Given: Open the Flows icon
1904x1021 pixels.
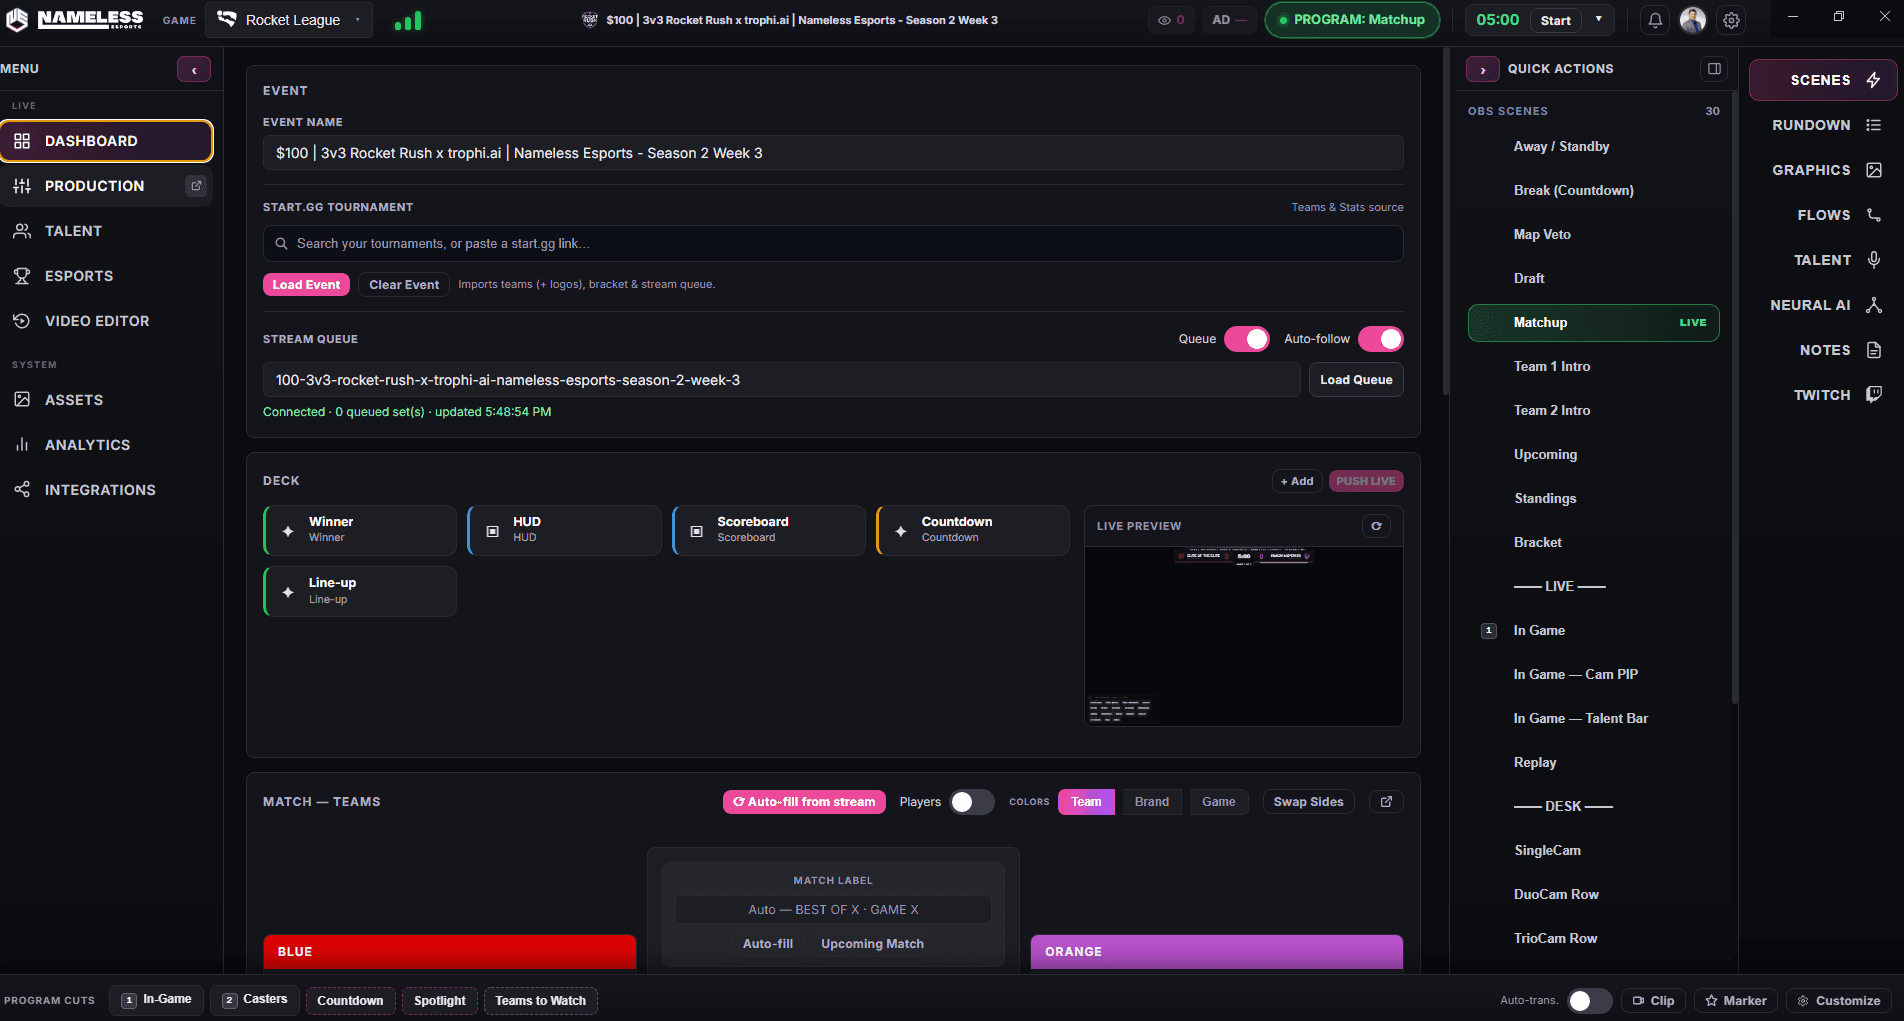Looking at the screenshot, I should tap(1874, 215).
